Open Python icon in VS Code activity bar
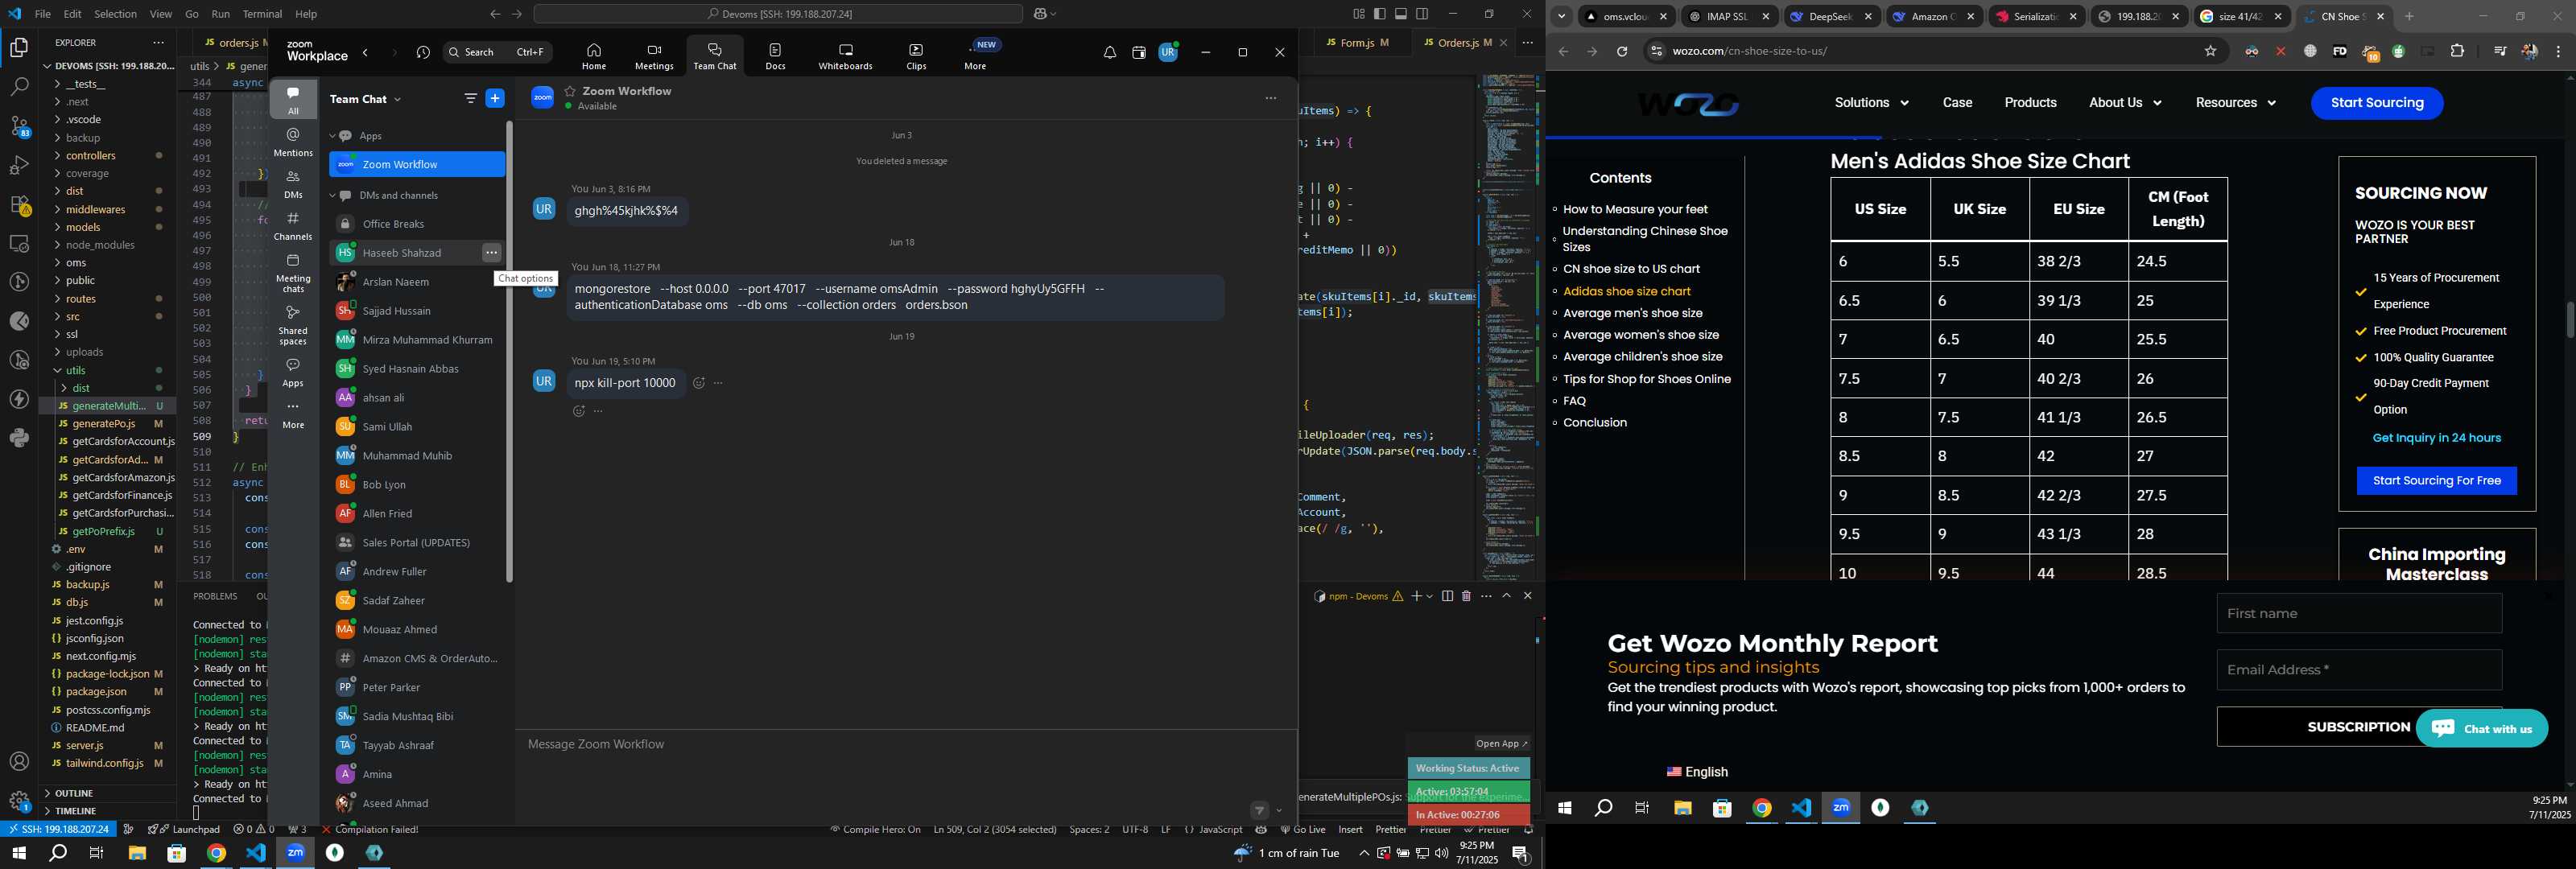 coord(19,438)
